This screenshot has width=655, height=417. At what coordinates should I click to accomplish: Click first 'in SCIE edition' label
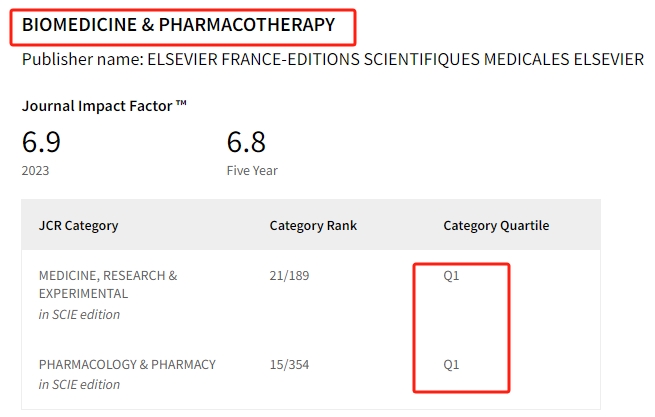click(79, 314)
